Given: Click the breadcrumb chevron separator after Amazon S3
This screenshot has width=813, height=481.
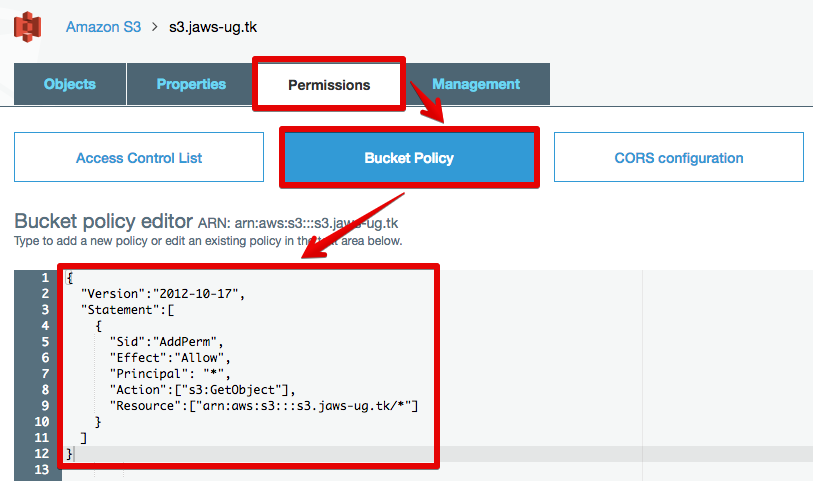Looking at the screenshot, I should (x=155, y=27).
